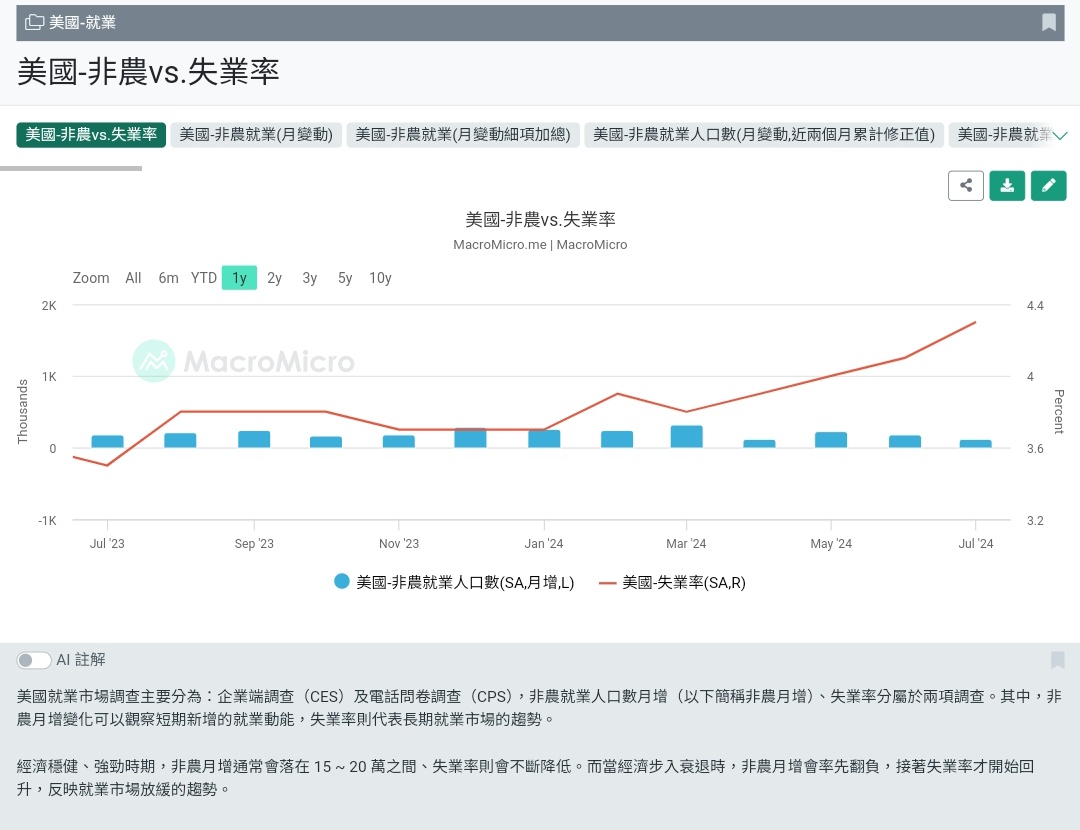Open chart editor with the pencil icon
This screenshot has width=1080, height=830.
[x=1048, y=185]
